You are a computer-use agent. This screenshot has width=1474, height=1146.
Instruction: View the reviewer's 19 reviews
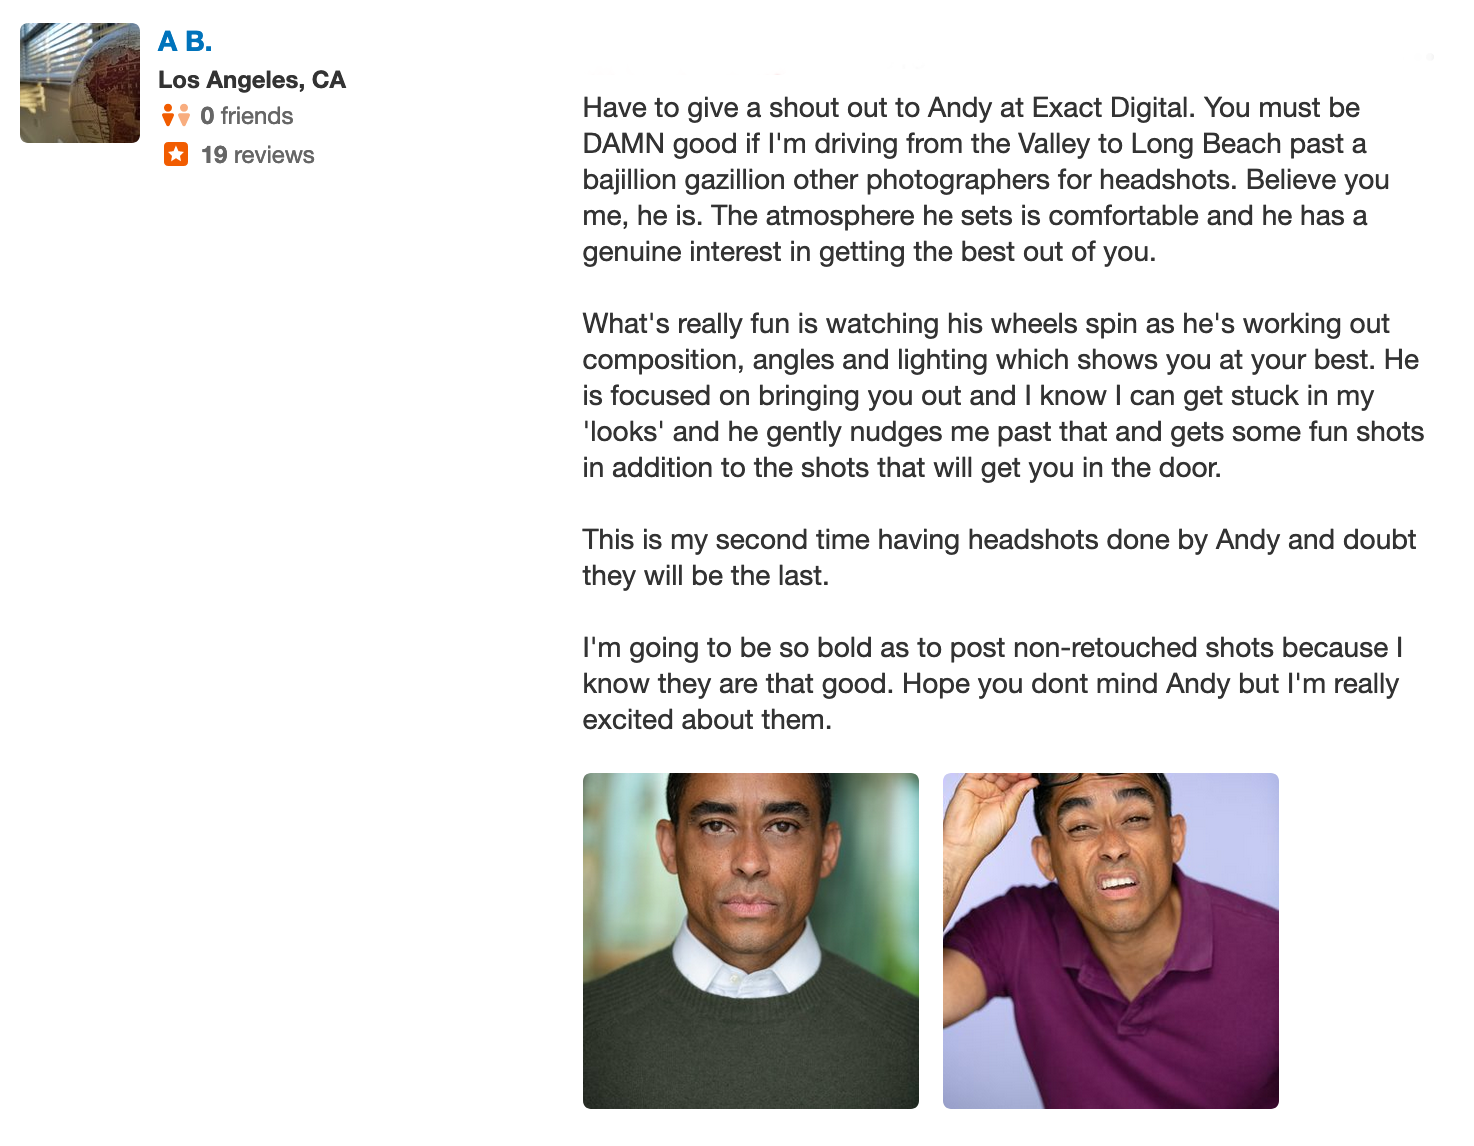click(258, 155)
